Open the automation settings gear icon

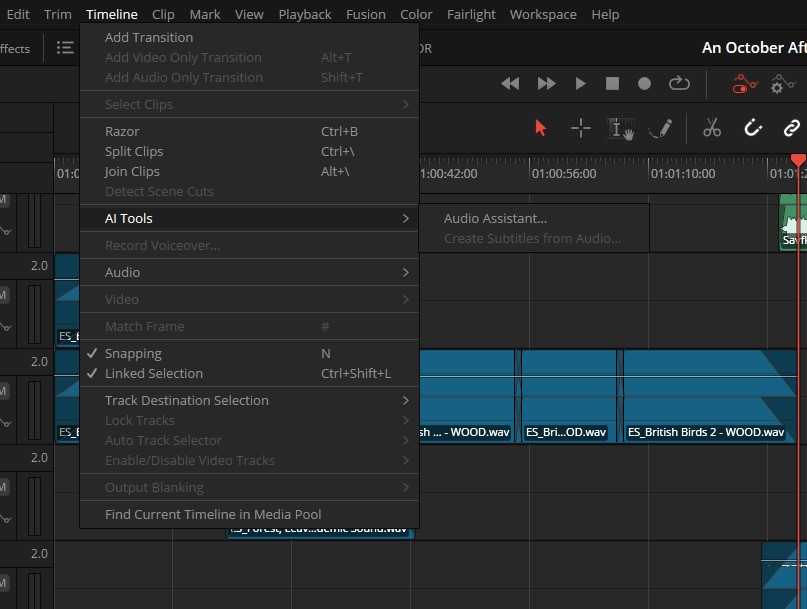(x=783, y=83)
